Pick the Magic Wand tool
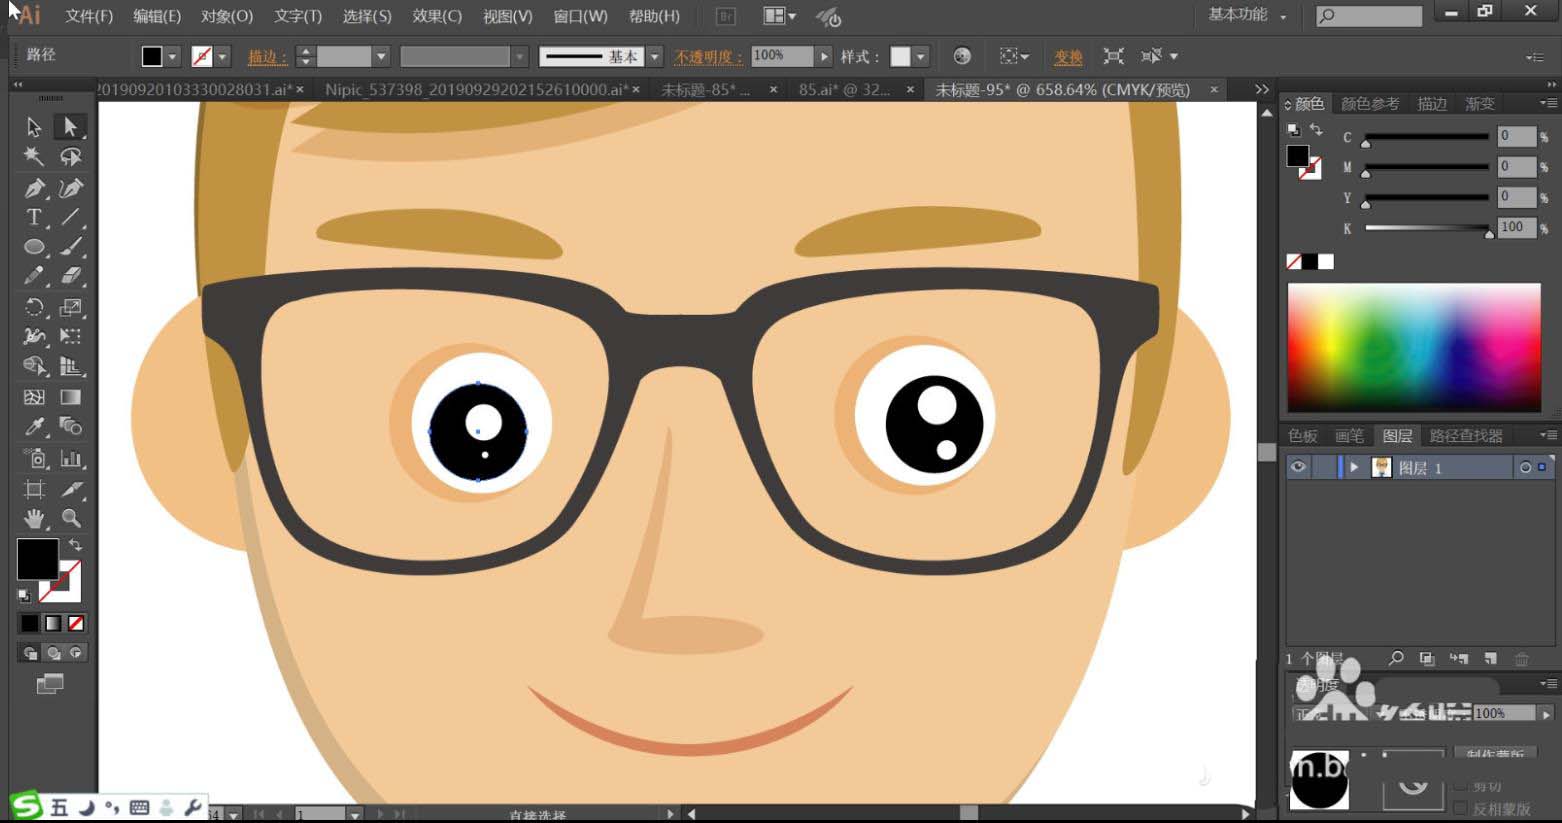This screenshot has width=1562, height=823. pos(34,157)
